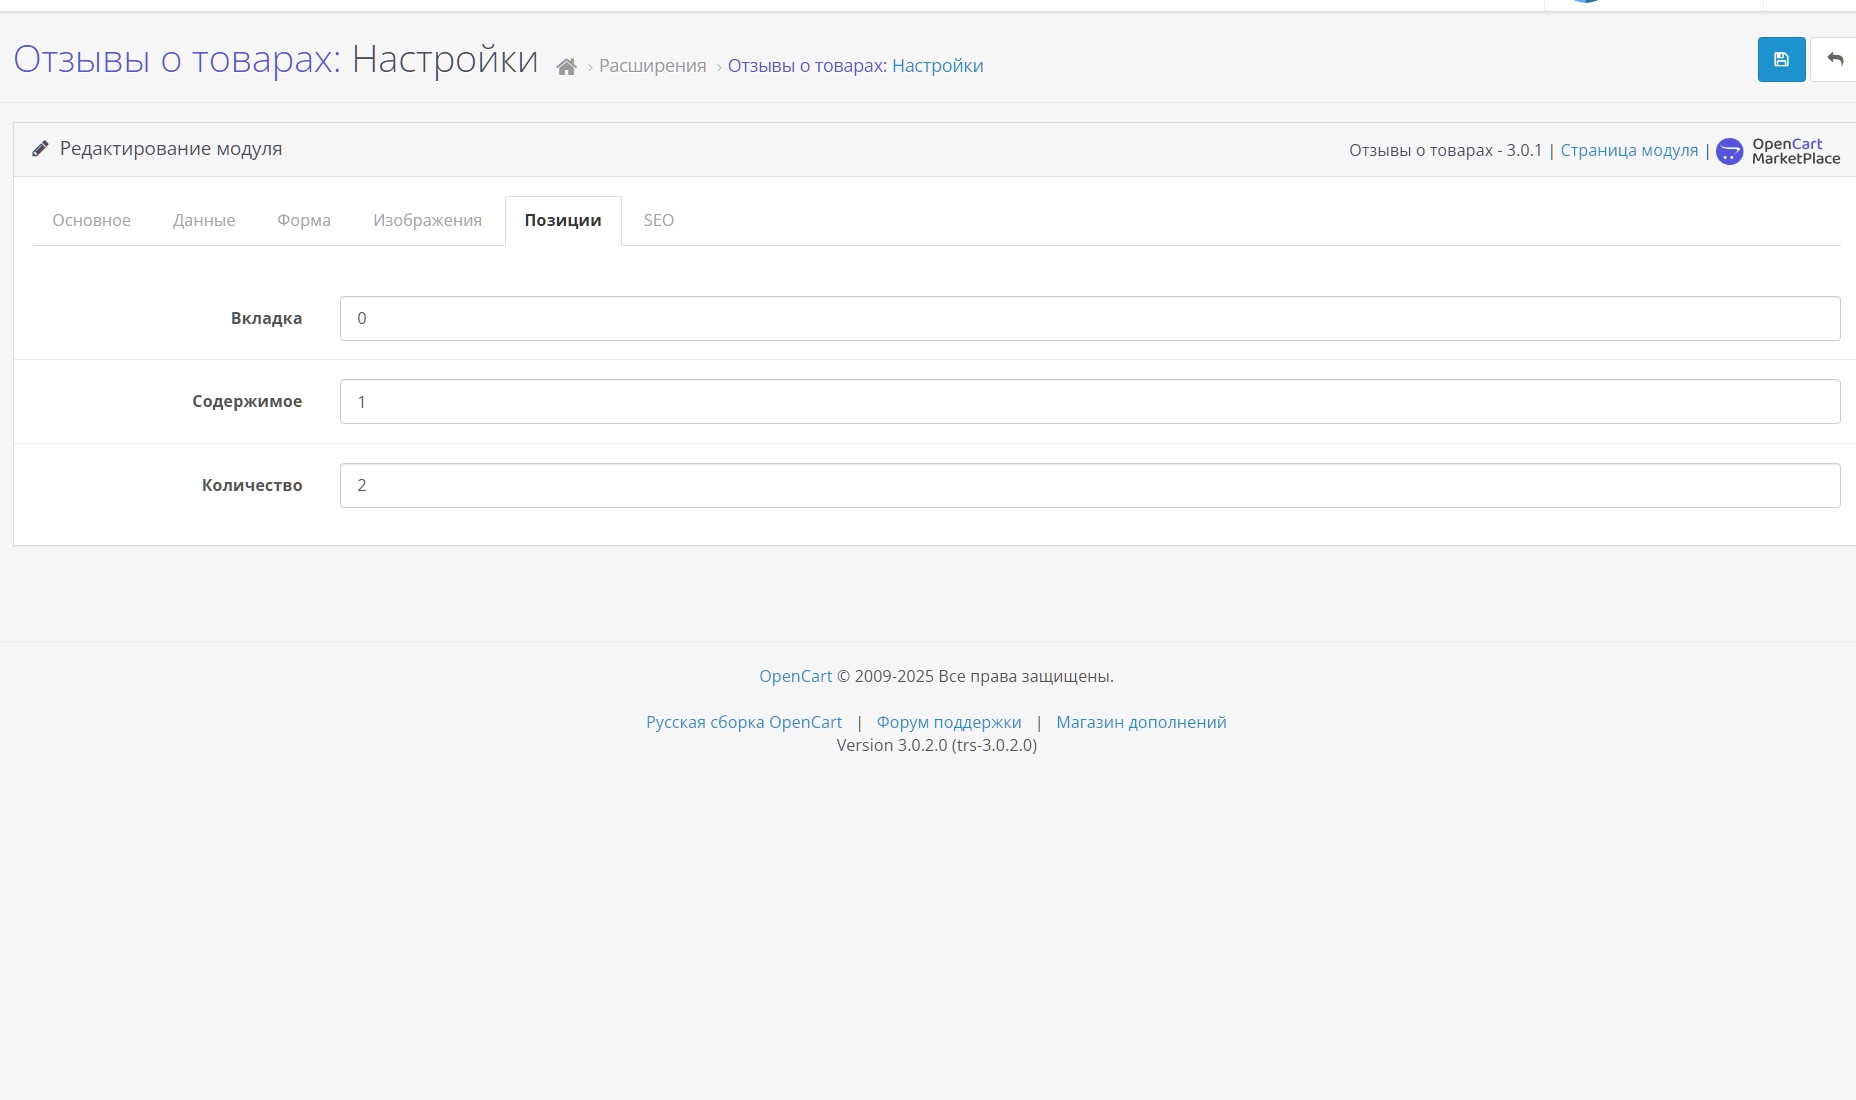Select the Позиции tab
Screen dimensions: 1856x1100
point(563,220)
